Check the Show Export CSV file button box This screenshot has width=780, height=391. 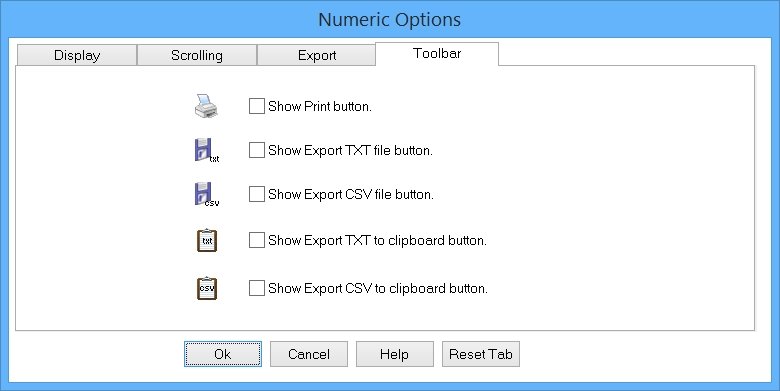click(x=257, y=194)
